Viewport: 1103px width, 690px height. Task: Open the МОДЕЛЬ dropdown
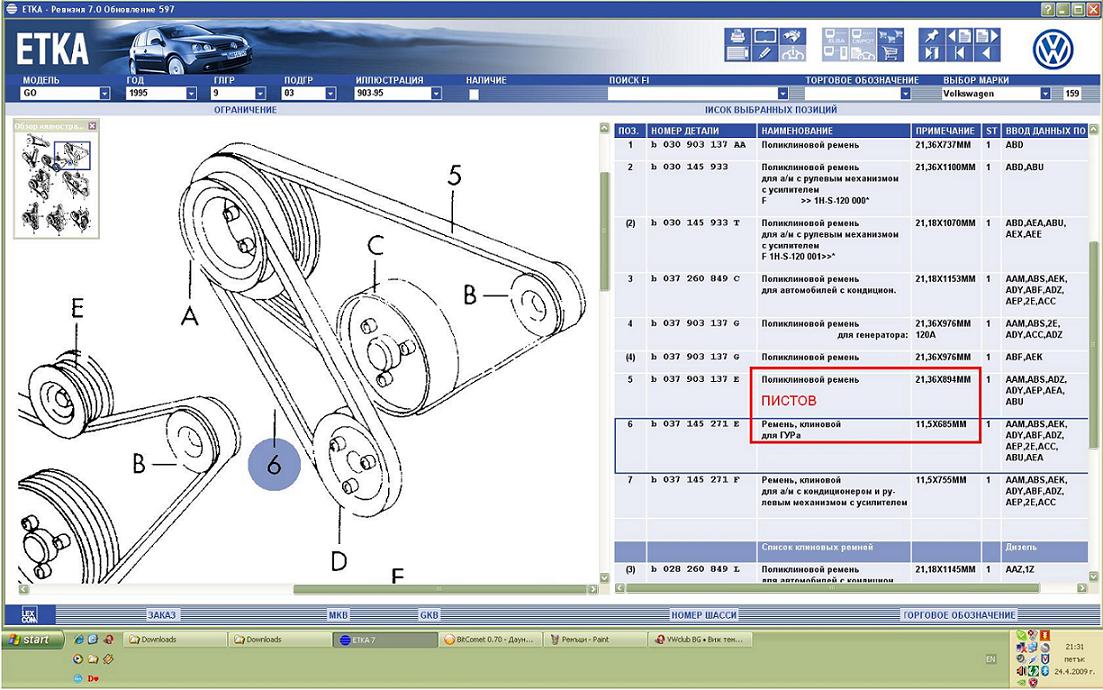click(105, 94)
